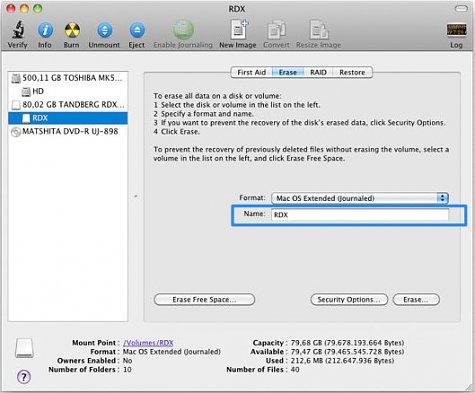
Task: Click the Erase Free Space button
Action: [x=204, y=299]
